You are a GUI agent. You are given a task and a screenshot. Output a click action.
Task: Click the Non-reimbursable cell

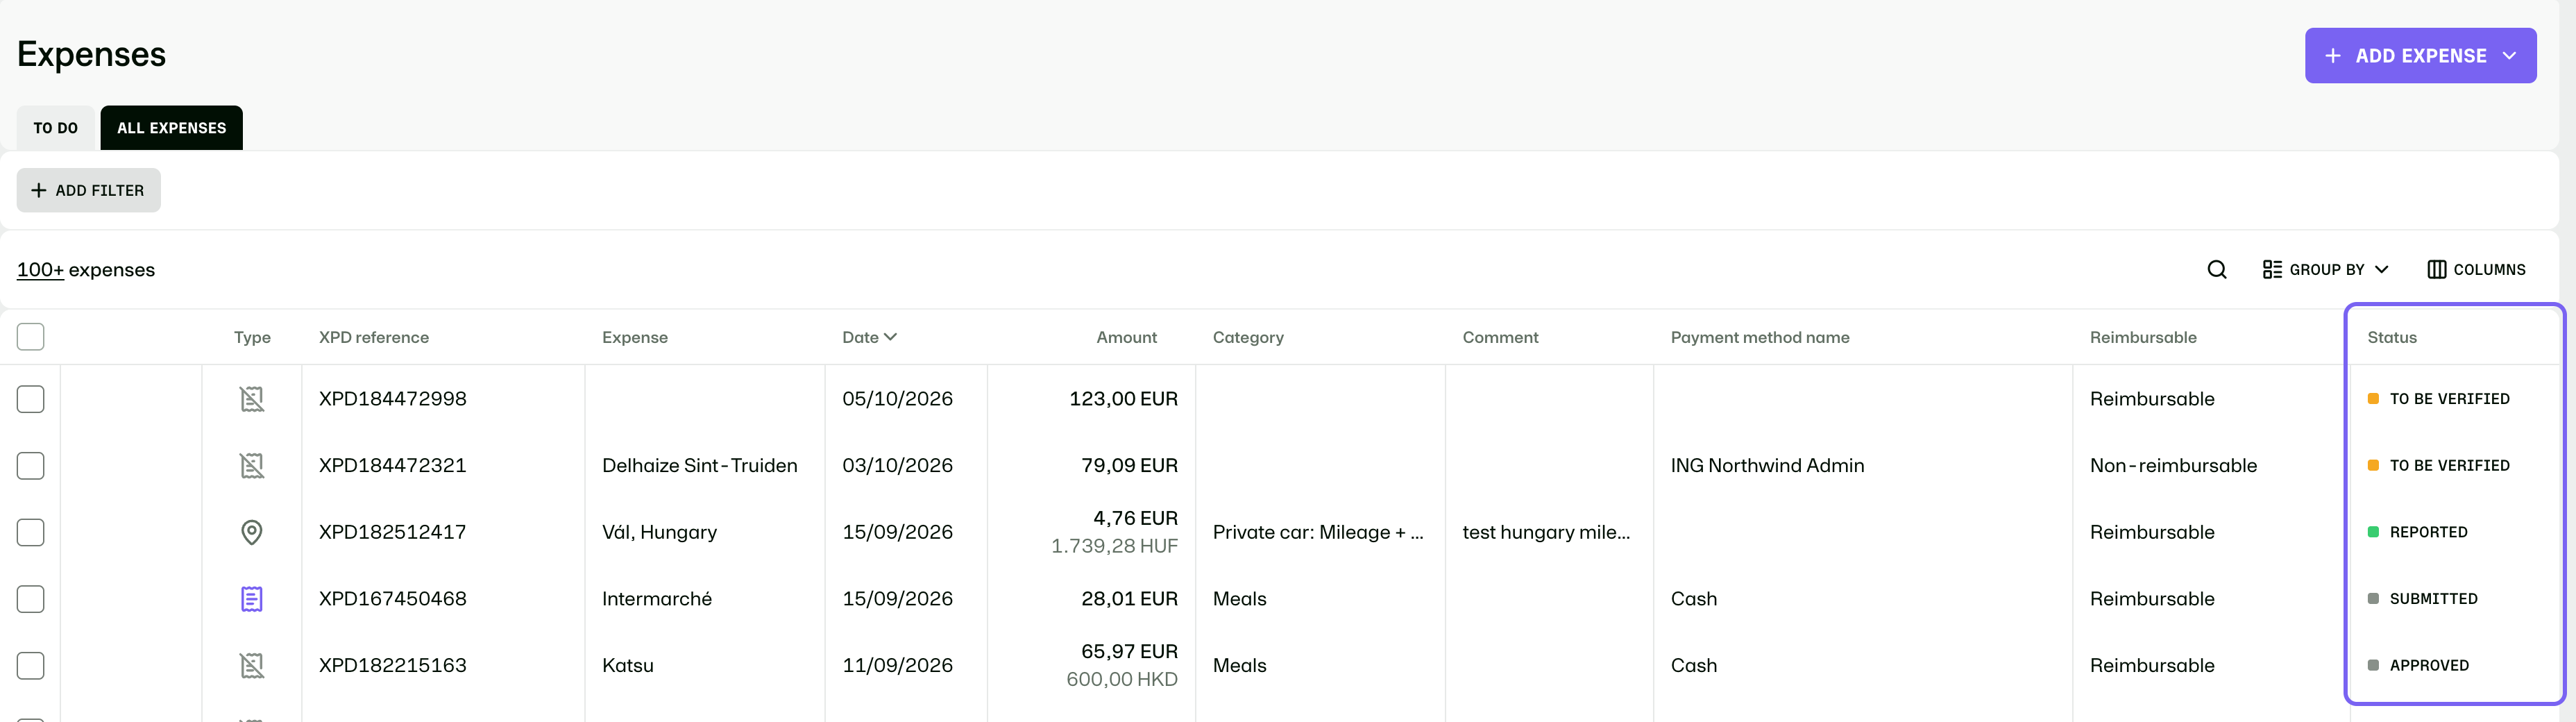(2174, 466)
